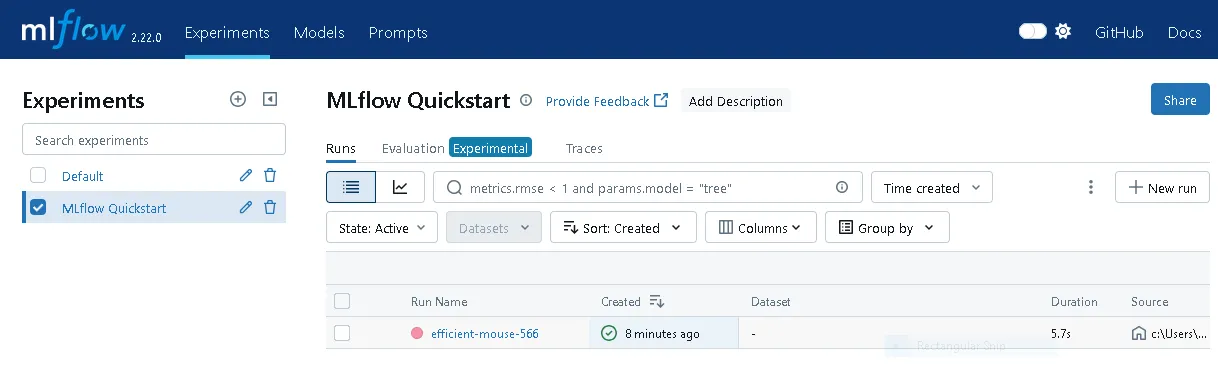
Task: Open the Provide Feedback link
Action: 607,101
